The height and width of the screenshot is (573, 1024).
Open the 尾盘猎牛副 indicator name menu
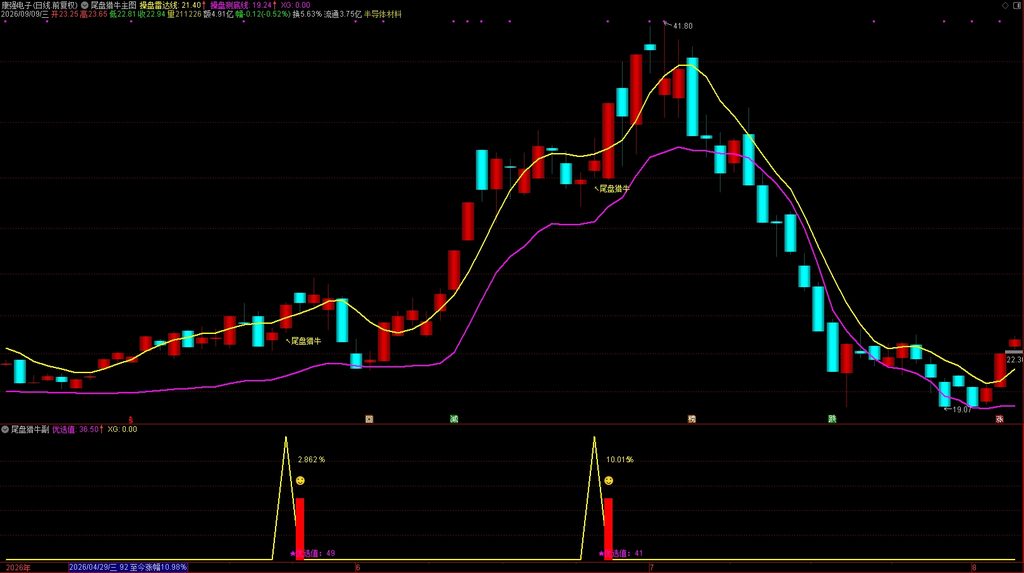(30, 429)
